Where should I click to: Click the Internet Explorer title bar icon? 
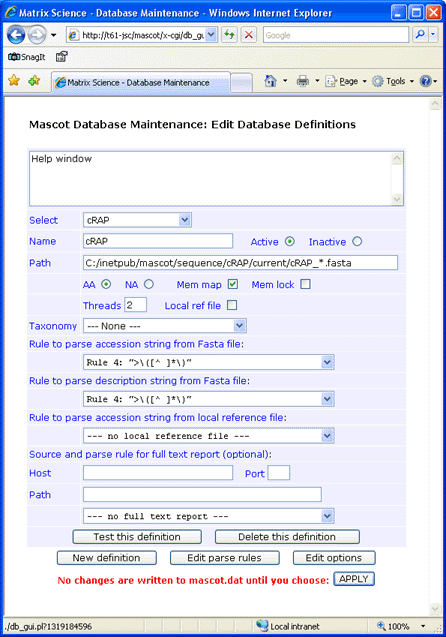click(11, 13)
